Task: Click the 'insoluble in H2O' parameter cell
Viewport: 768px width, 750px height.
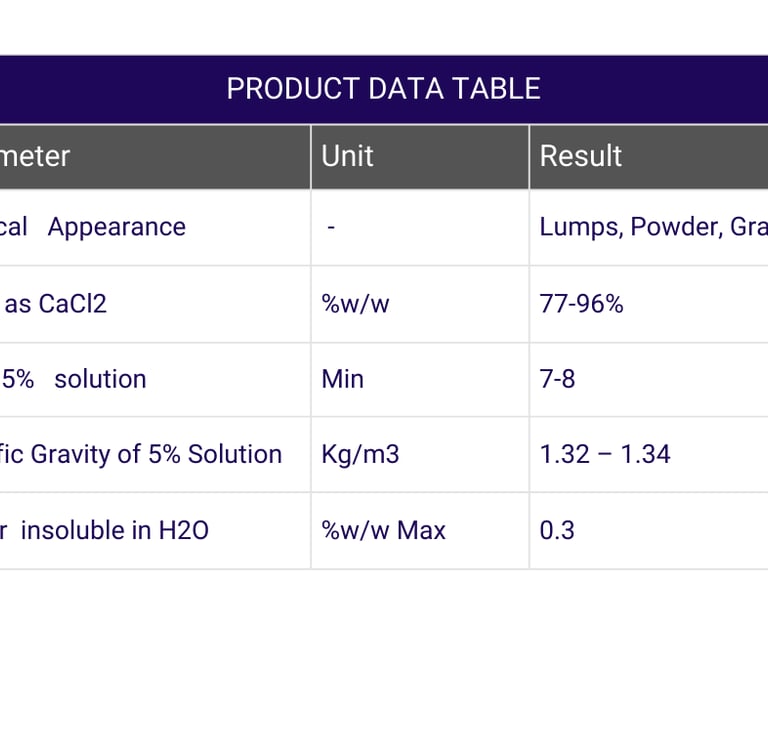Action: [x=106, y=530]
